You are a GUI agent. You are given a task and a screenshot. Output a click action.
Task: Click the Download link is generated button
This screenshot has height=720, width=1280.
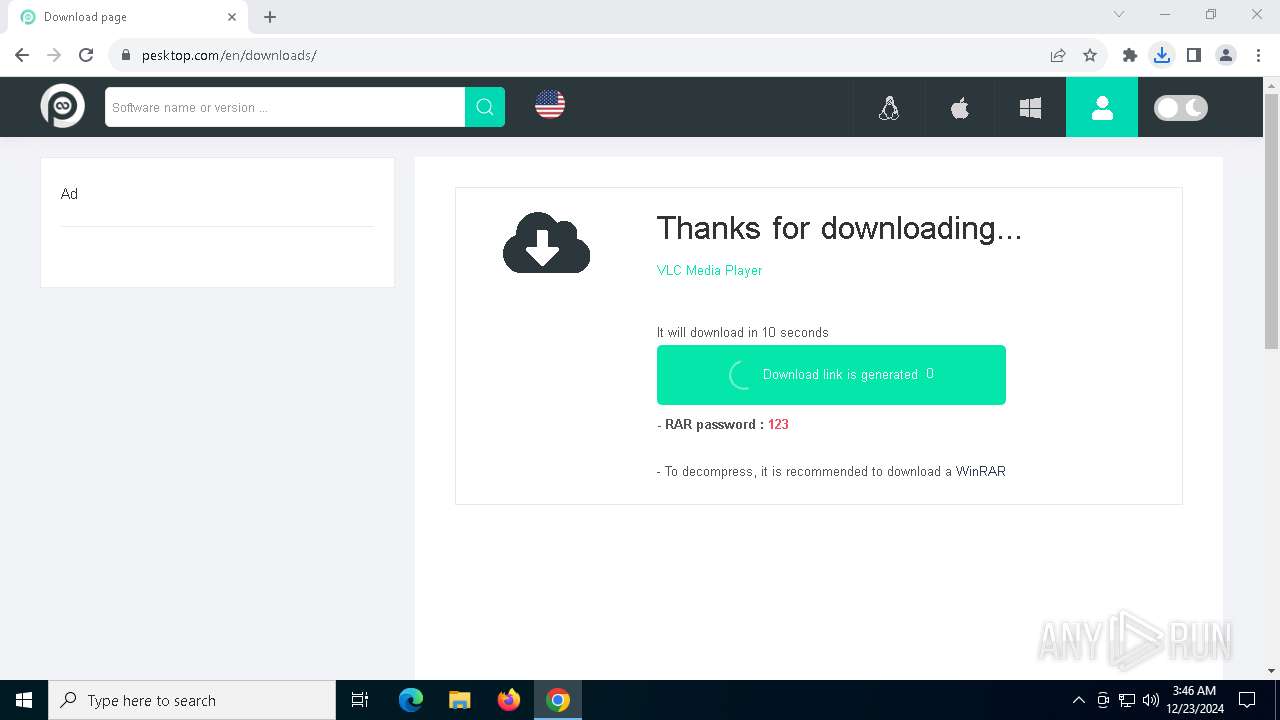[831, 374]
